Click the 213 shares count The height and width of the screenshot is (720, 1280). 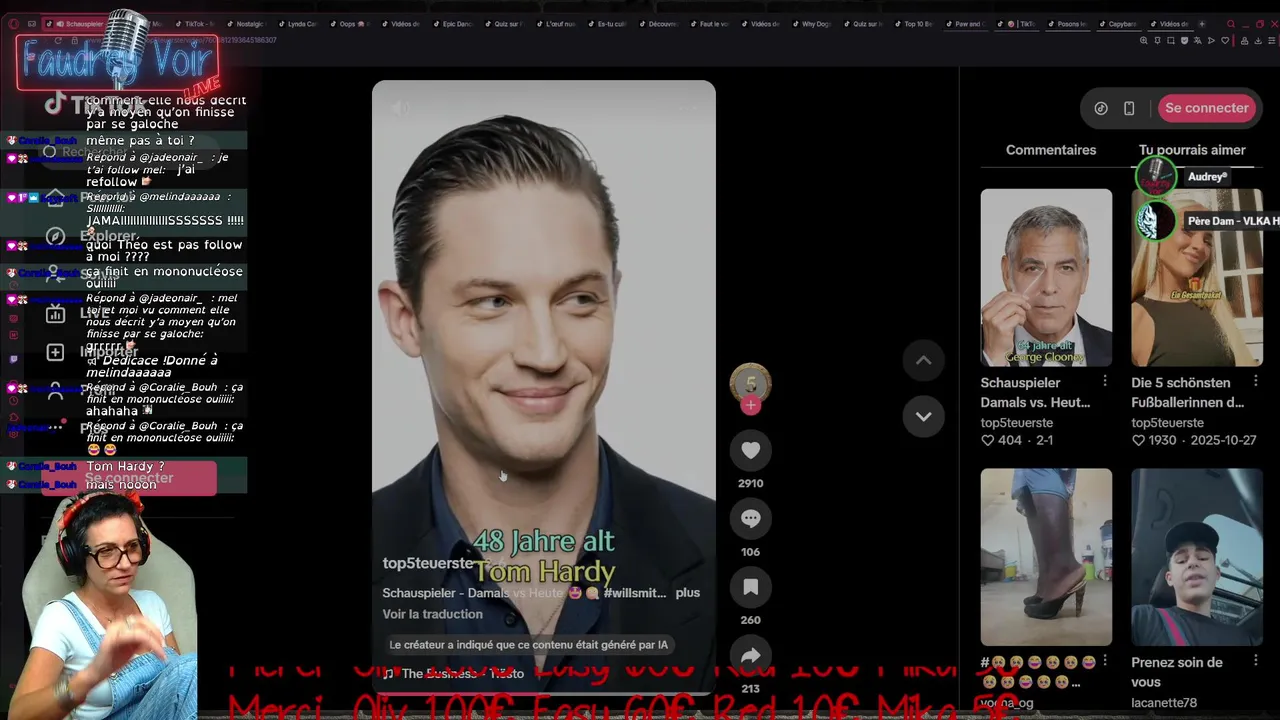click(x=751, y=689)
